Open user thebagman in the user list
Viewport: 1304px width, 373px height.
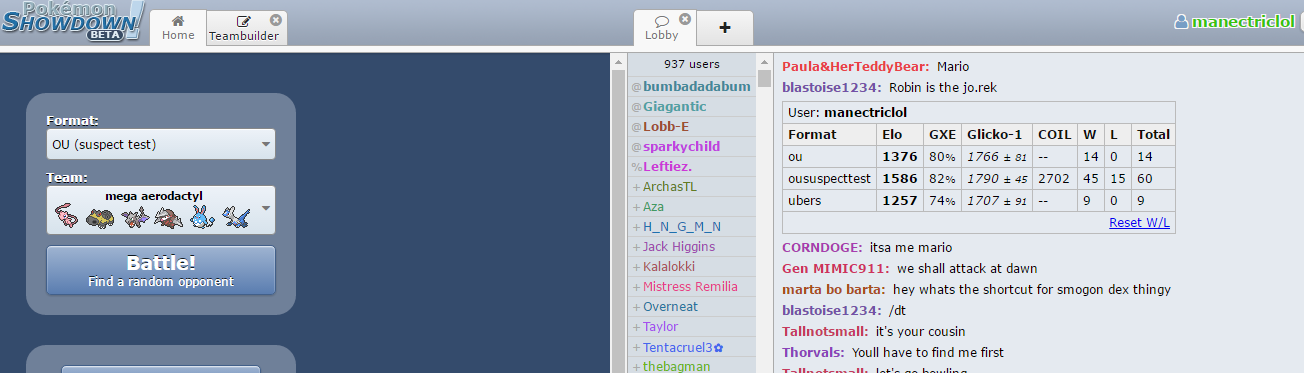pyautogui.click(x=692, y=366)
